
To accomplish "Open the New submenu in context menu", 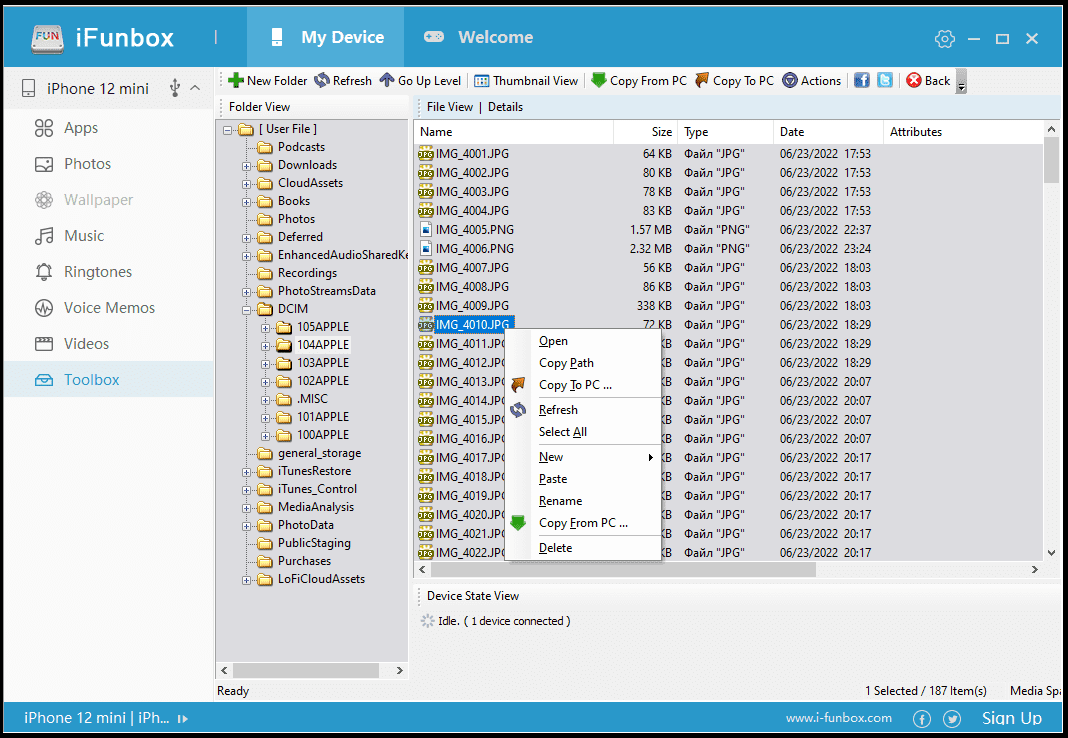I will (583, 457).
